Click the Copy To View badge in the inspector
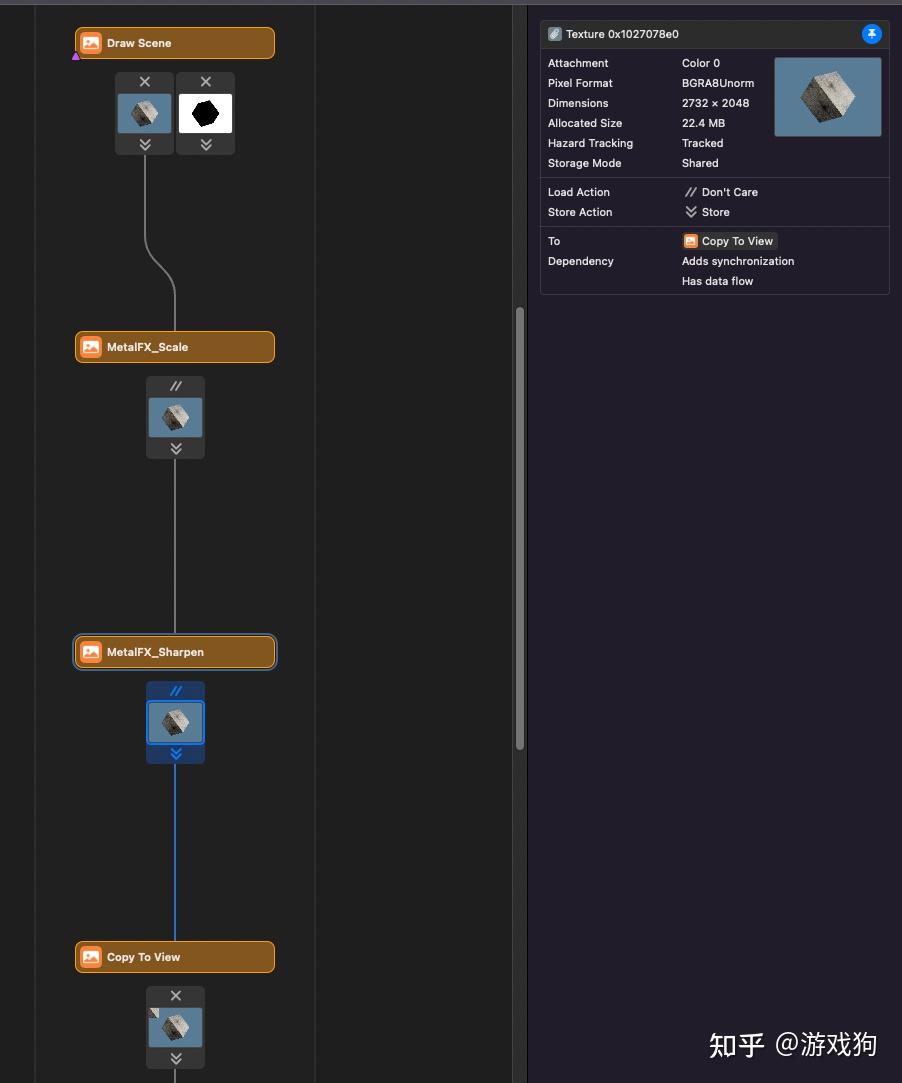 (x=729, y=241)
